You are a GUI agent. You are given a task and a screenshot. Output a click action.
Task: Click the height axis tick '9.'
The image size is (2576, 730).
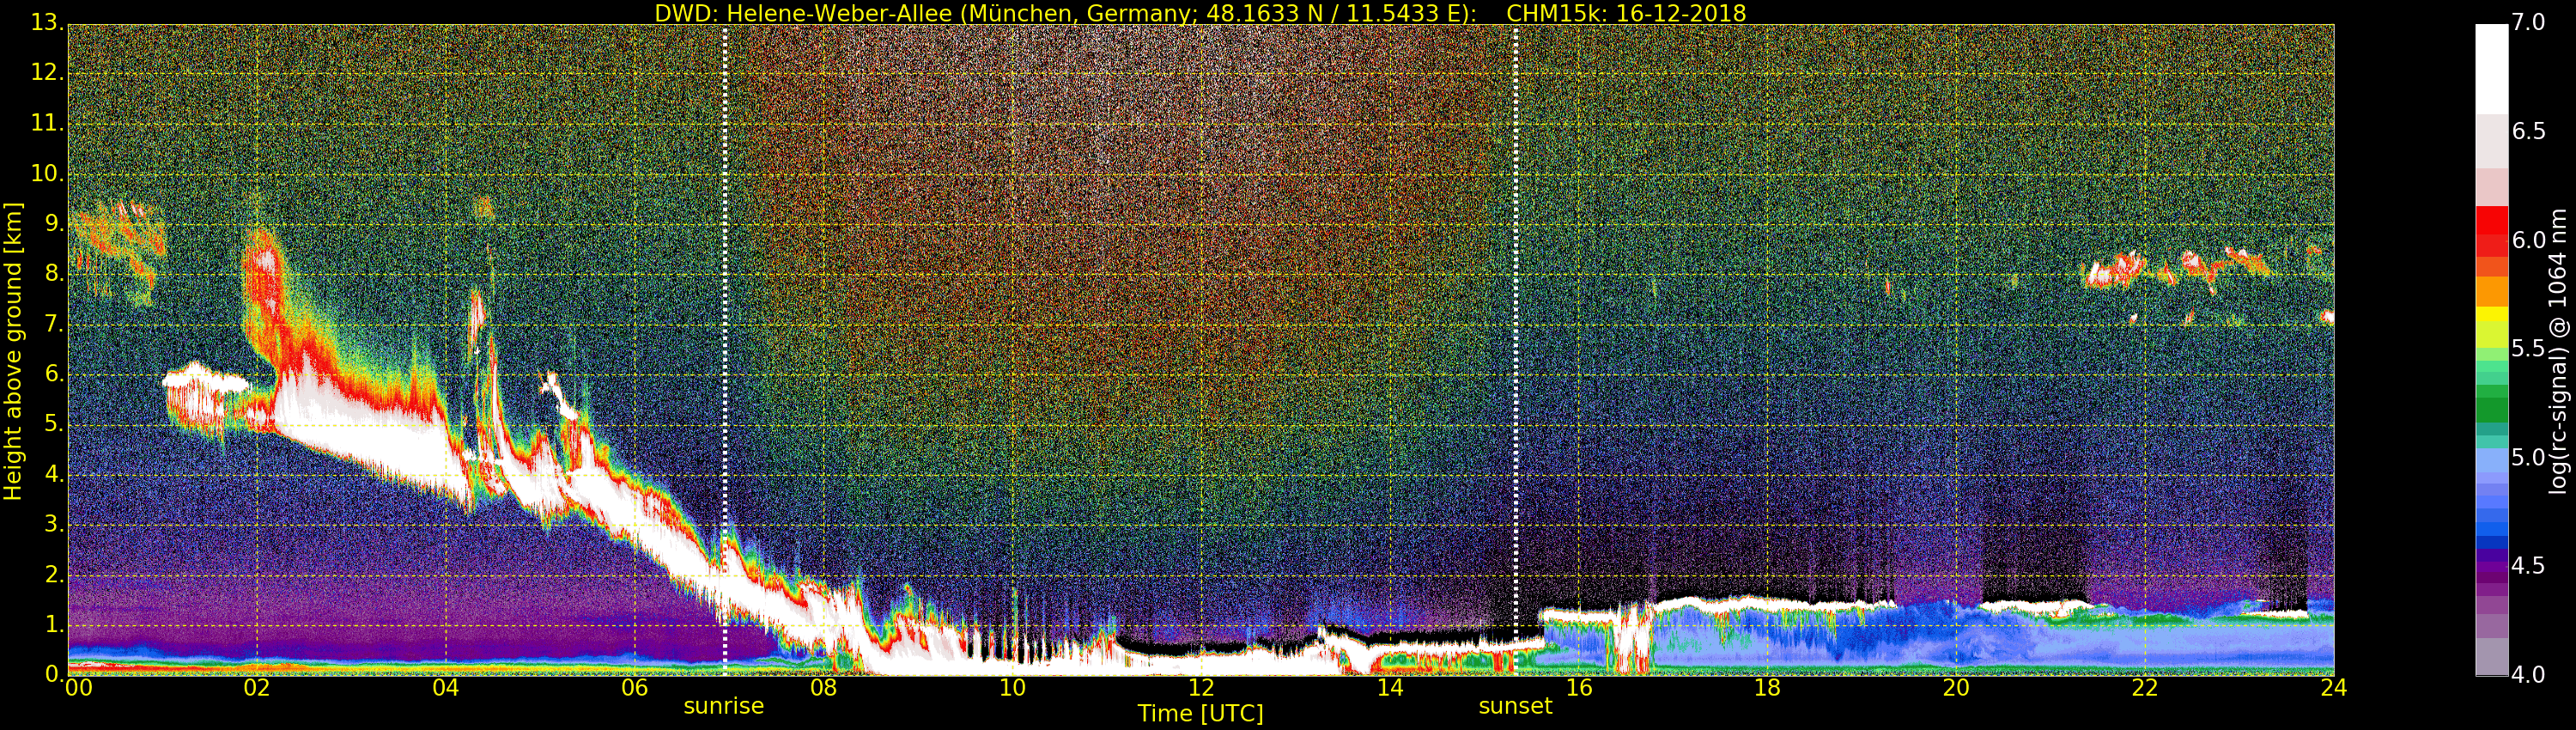coord(54,224)
